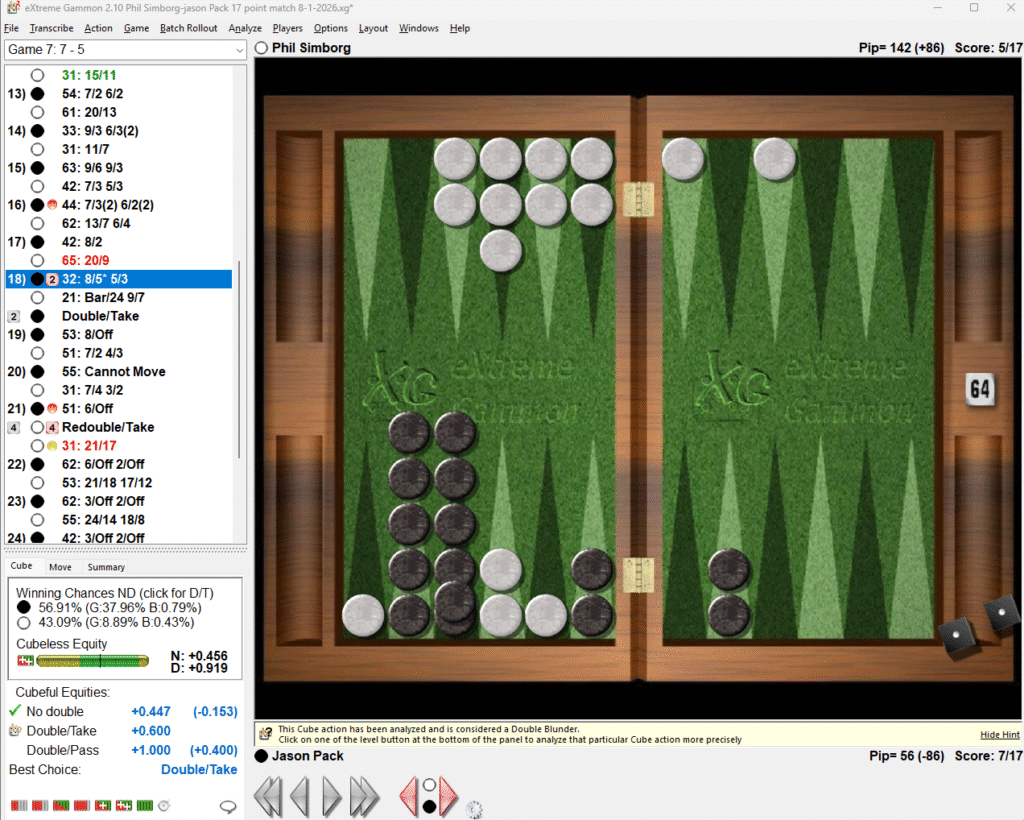Open the comment speech-bubble icon
Viewport: 1024px width, 820px height.
tap(228, 806)
